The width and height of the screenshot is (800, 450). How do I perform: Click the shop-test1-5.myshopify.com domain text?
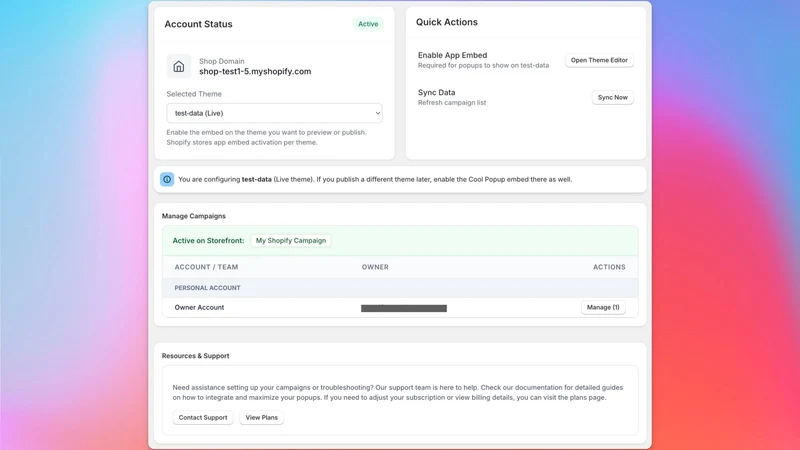click(255, 71)
